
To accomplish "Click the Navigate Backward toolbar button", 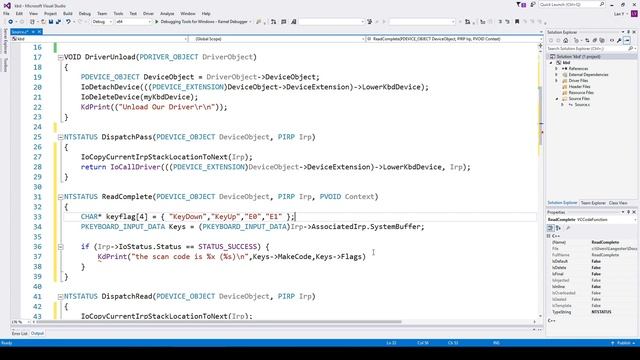I will coord(11,22).
